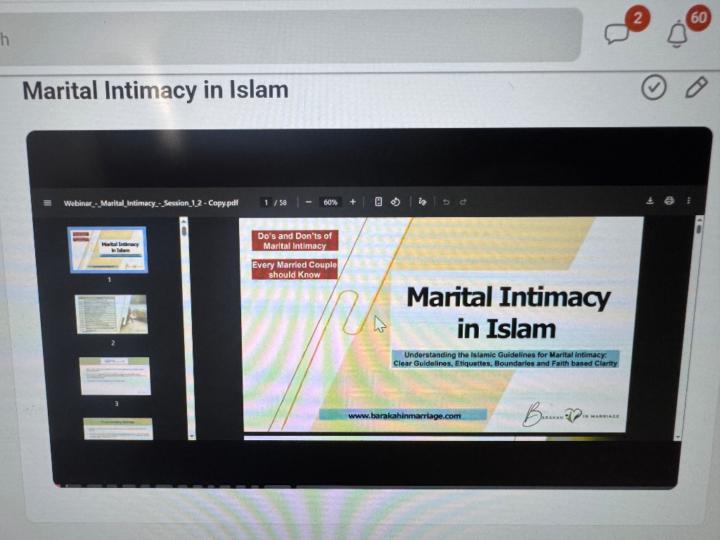Image resolution: width=720 pixels, height=540 pixels.
Task: Click the zoom in plus icon
Action: [352, 202]
